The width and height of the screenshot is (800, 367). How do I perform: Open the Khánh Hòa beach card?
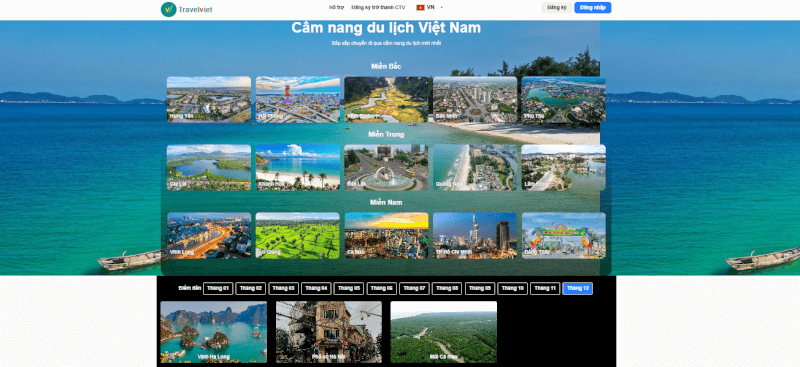click(x=297, y=167)
